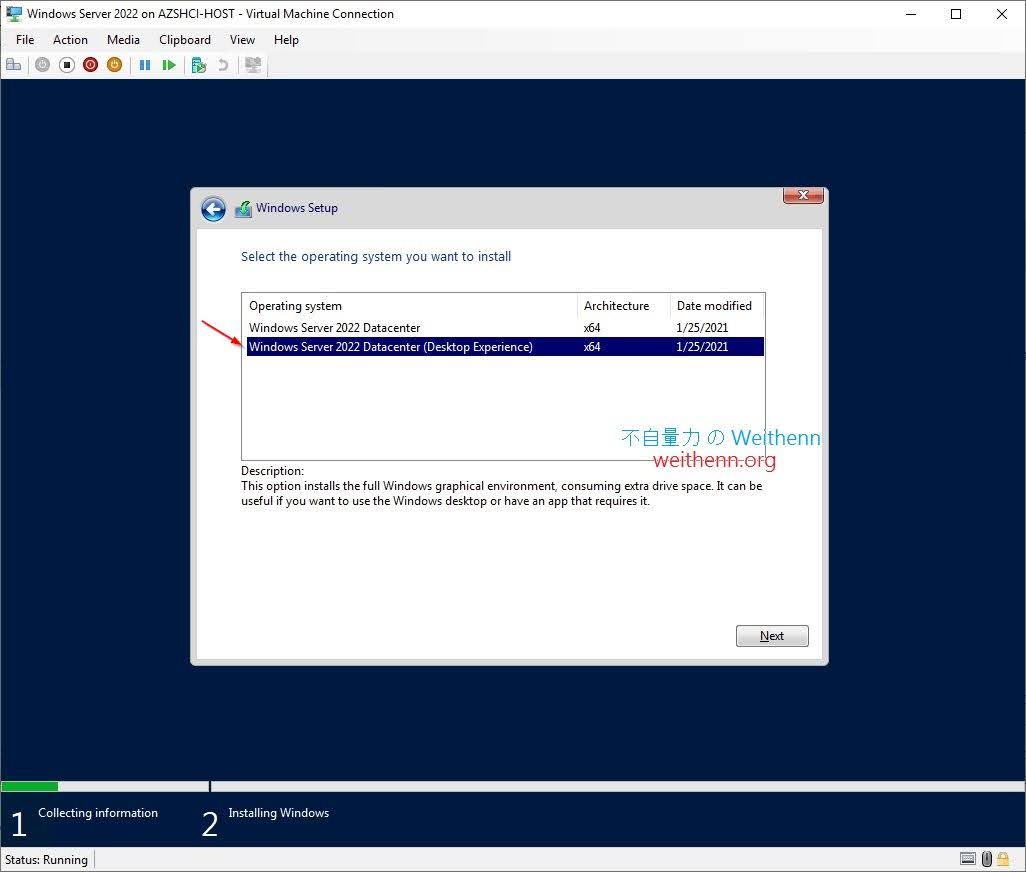The image size is (1026, 872).
Task: Shut down the VM with the red power icon
Action: click(x=90, y=65)
